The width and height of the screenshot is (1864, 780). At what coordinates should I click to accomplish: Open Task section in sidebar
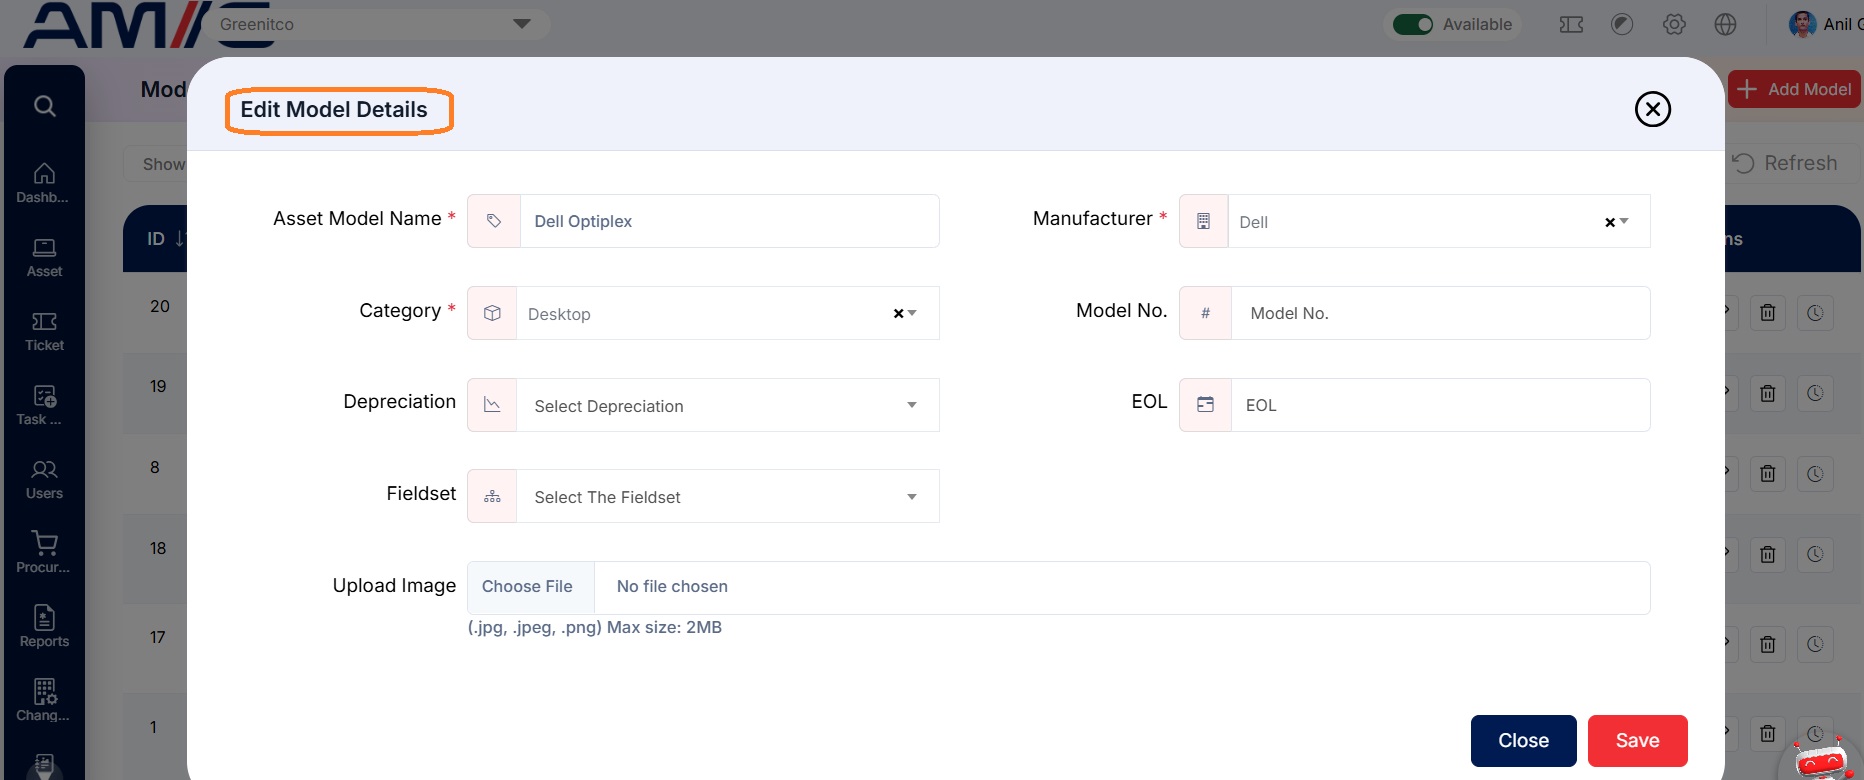coord(44,405)
